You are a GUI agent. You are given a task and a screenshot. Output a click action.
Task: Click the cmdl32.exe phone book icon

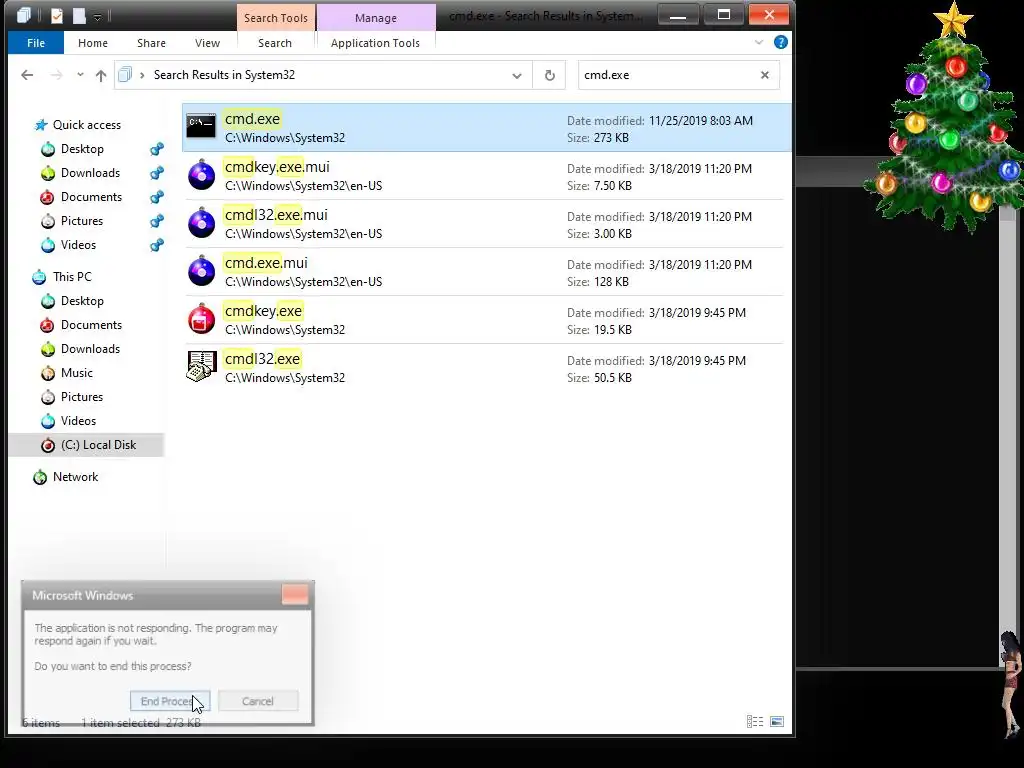(x=201, y=366)
